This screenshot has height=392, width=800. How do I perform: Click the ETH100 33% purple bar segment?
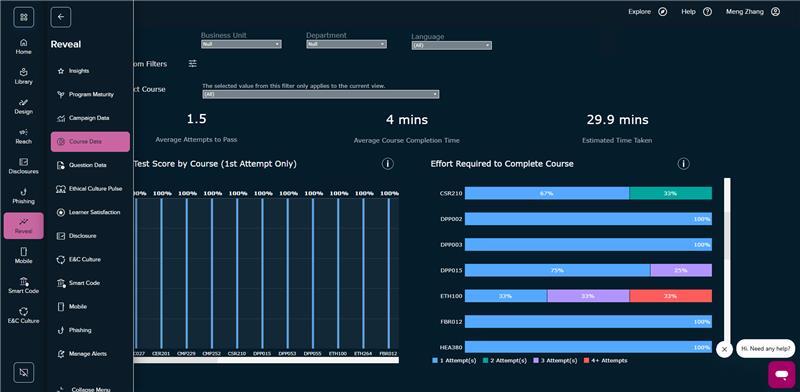[x=588, y=296]
